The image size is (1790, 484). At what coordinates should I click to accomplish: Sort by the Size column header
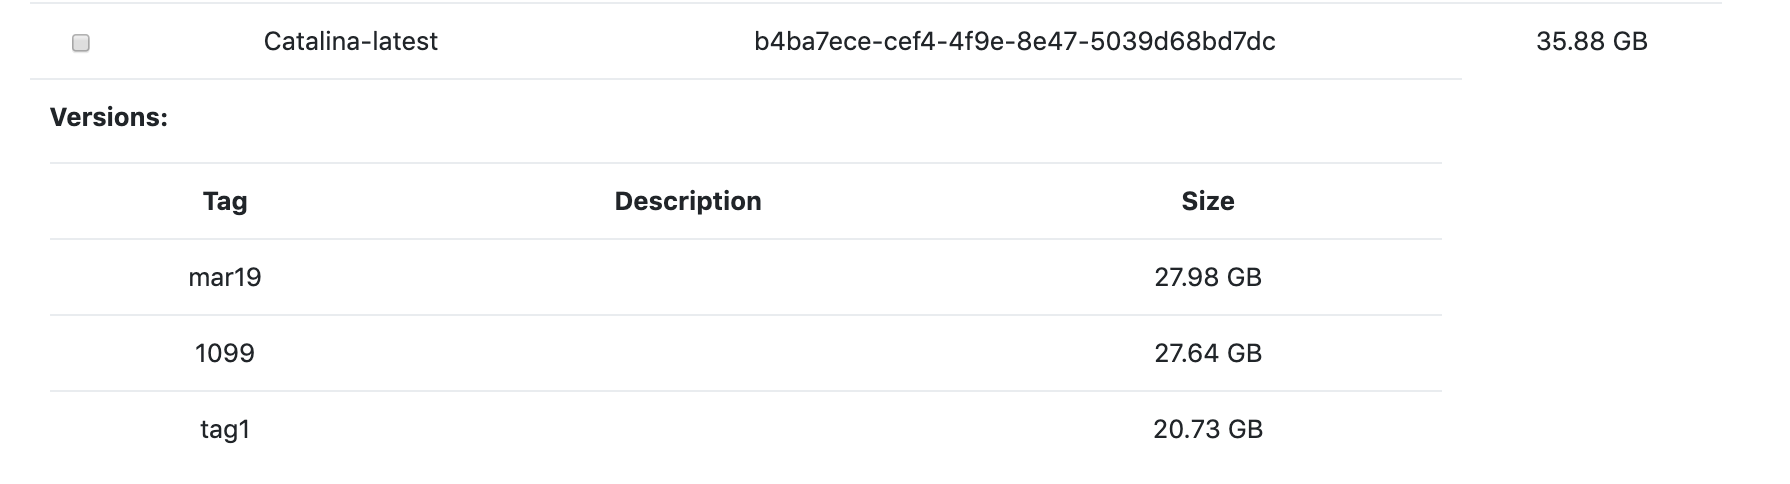1207,201
